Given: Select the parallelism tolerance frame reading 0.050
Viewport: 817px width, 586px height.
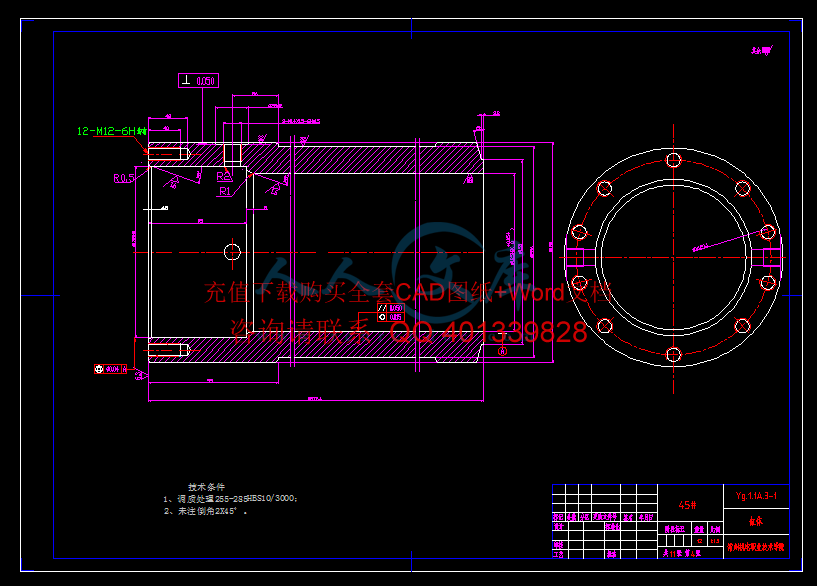Looking at the screenshot, I should point(391,308).
